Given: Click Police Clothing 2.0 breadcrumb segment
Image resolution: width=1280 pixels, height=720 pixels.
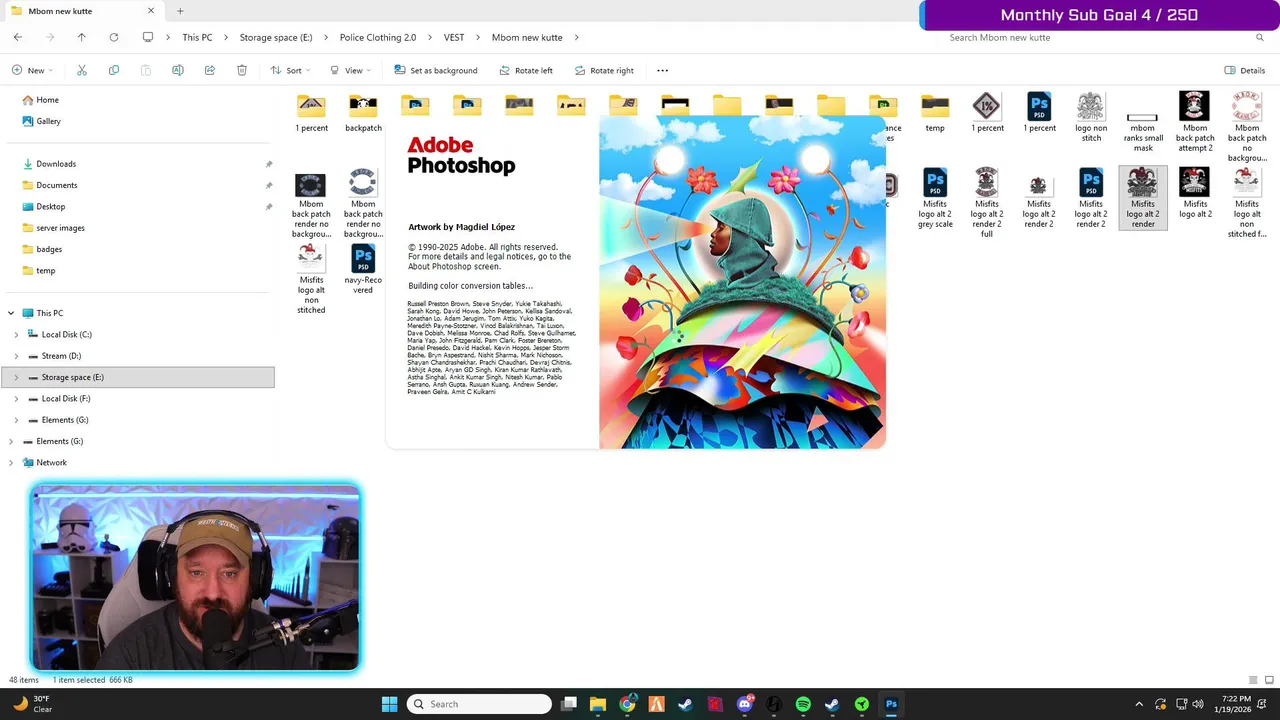Looking at the screenshot, I should tap(378, 37).
